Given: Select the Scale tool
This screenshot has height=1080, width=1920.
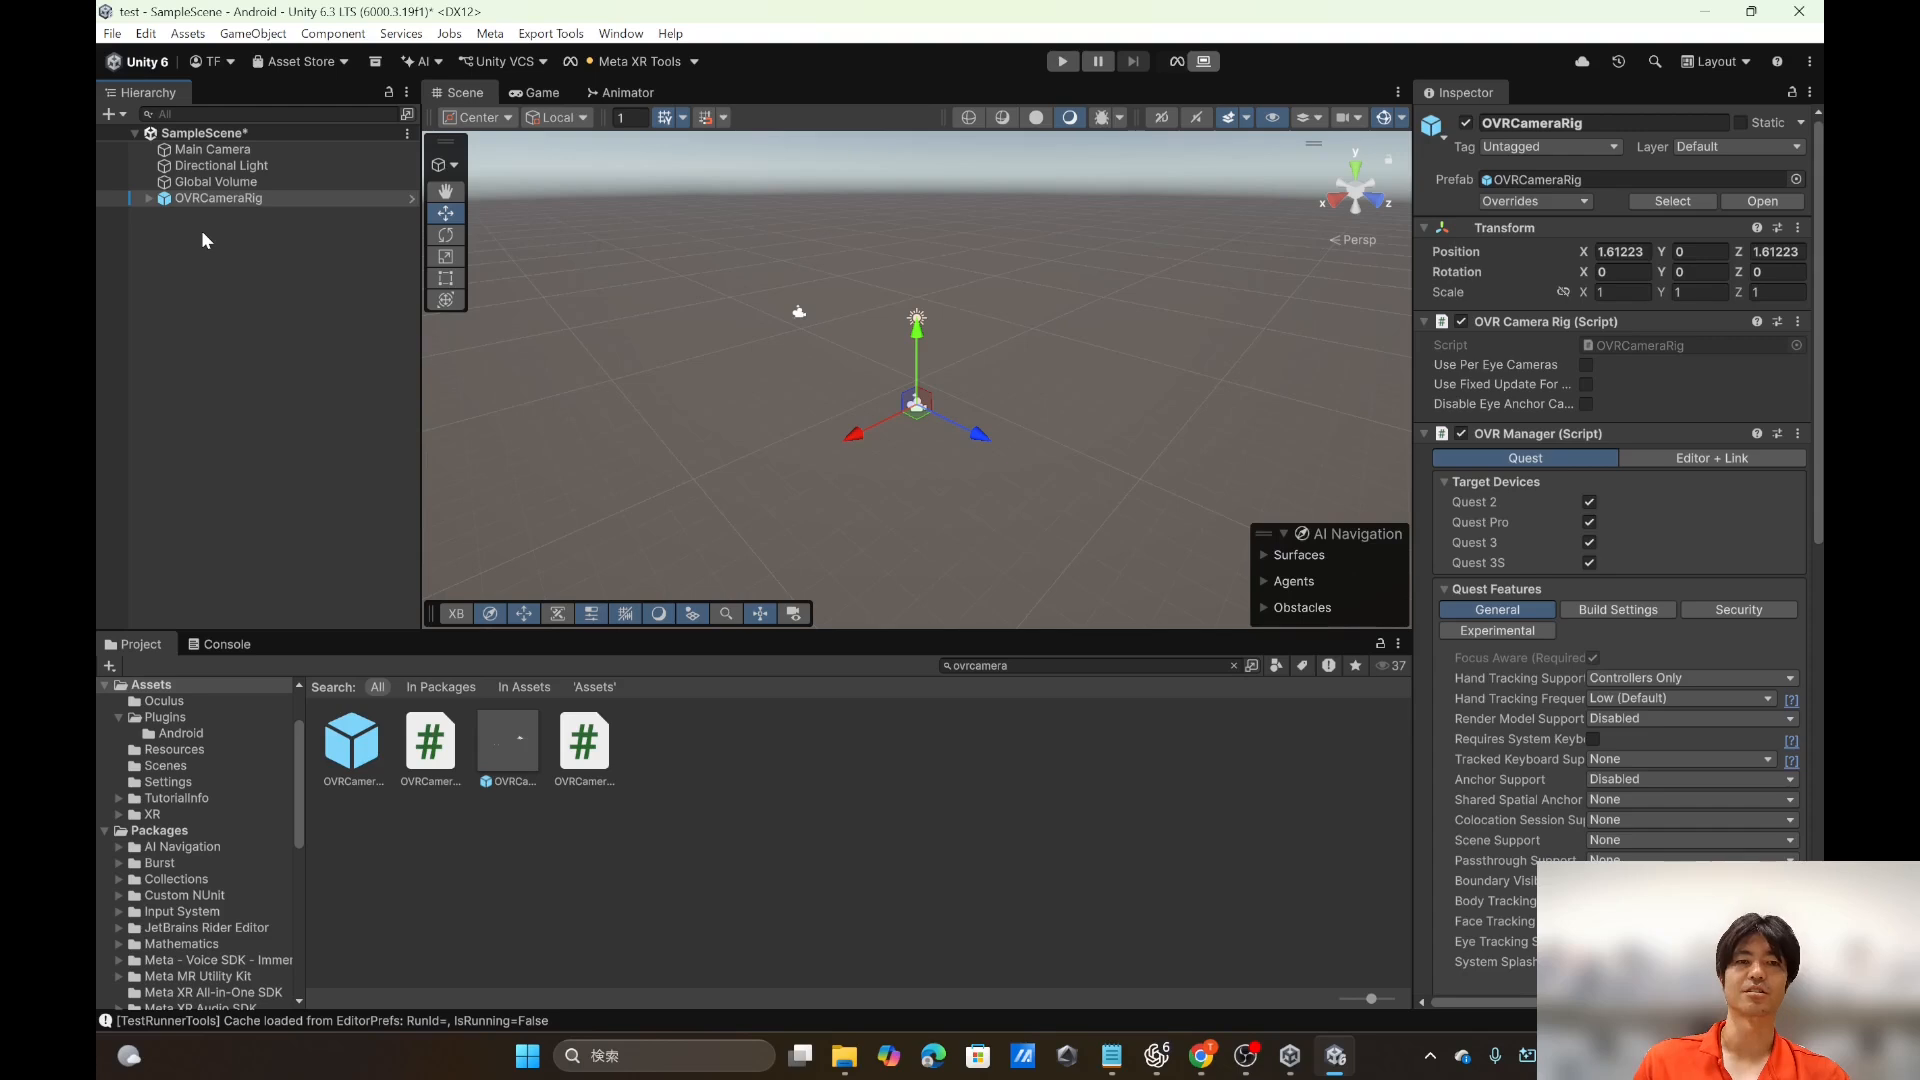Looking at the screenshot, I should (445, 257).
